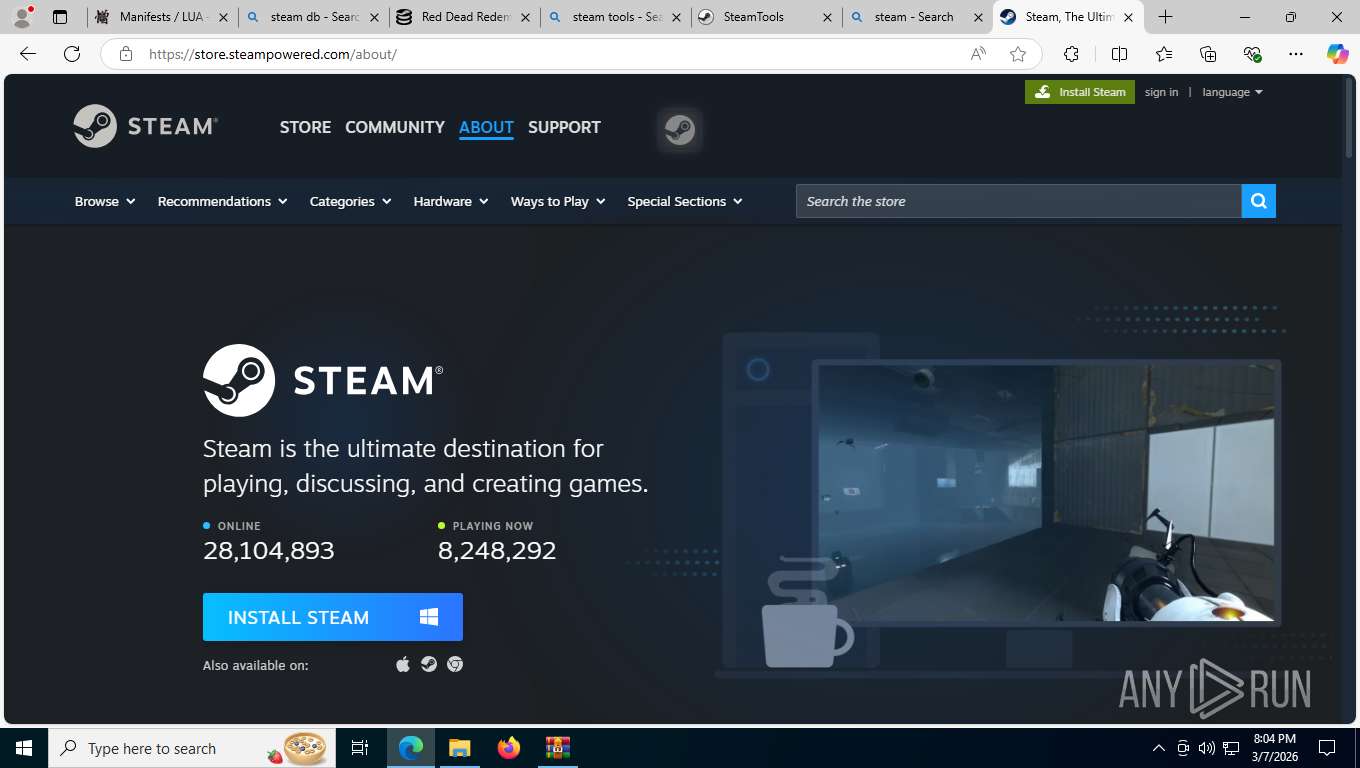Open the Extensions puzzle icon

1072,54
